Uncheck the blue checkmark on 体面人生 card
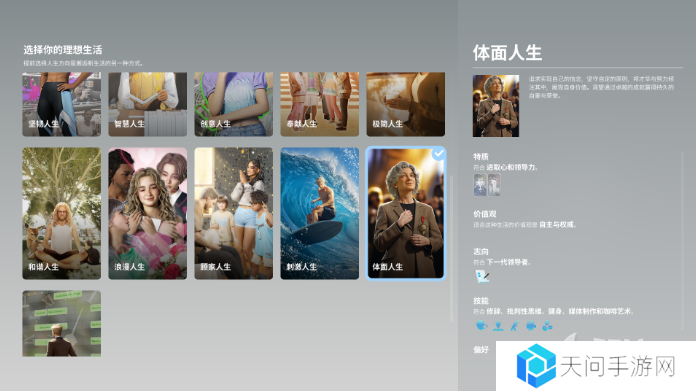This screenshot has width=696, height=391. pos(439,154)
